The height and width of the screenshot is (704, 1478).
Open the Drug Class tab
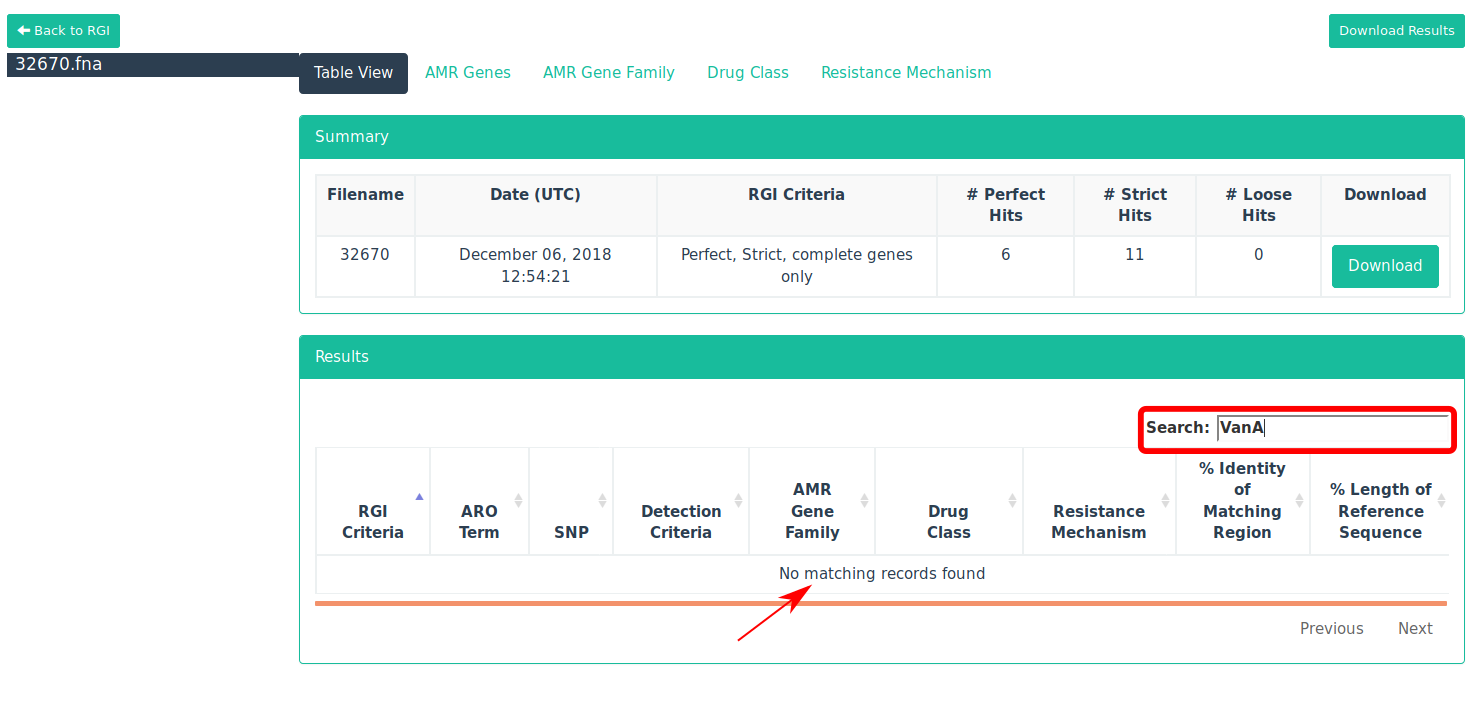pyautogui.click(x=747, y=72)
